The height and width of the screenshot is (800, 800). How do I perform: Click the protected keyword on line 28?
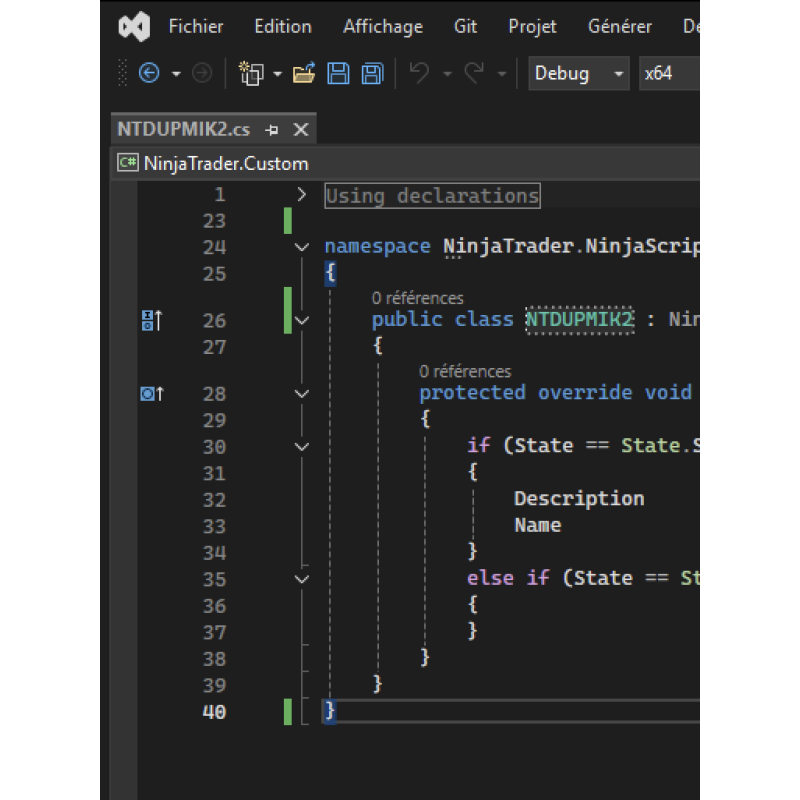coord(472,393)
